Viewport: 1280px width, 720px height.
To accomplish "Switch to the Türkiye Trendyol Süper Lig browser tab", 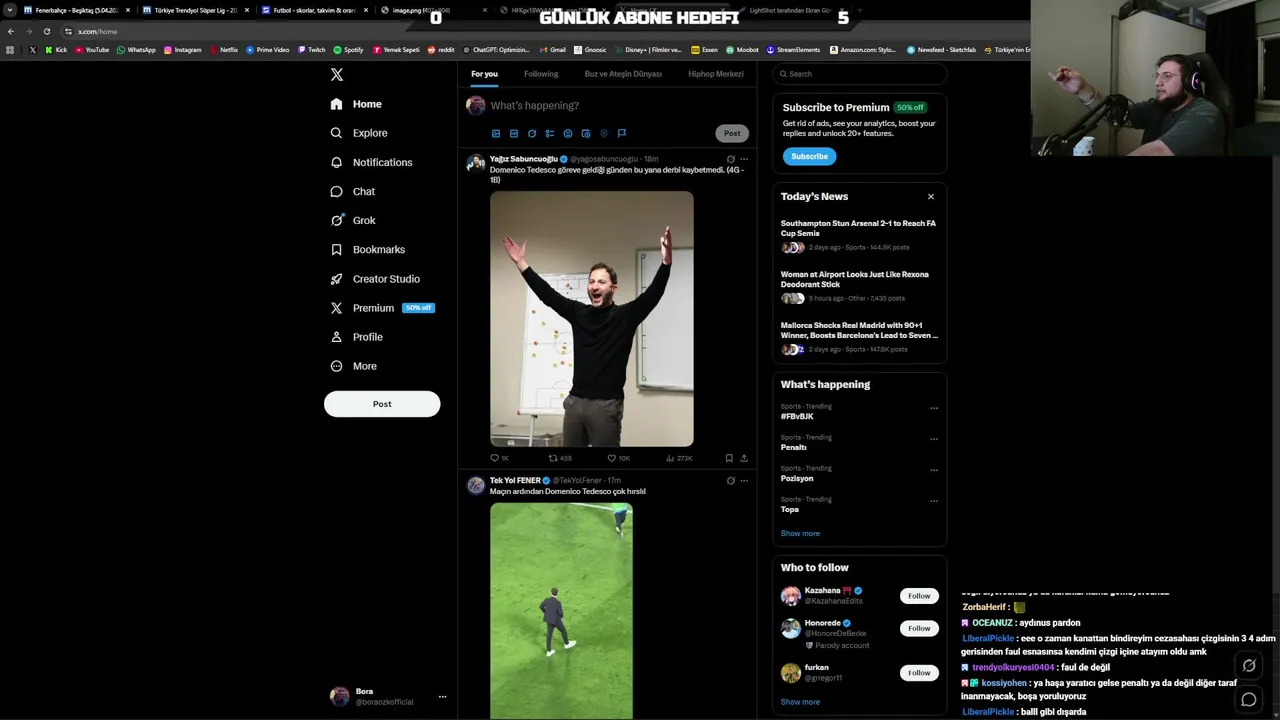I will pos(195,10).
